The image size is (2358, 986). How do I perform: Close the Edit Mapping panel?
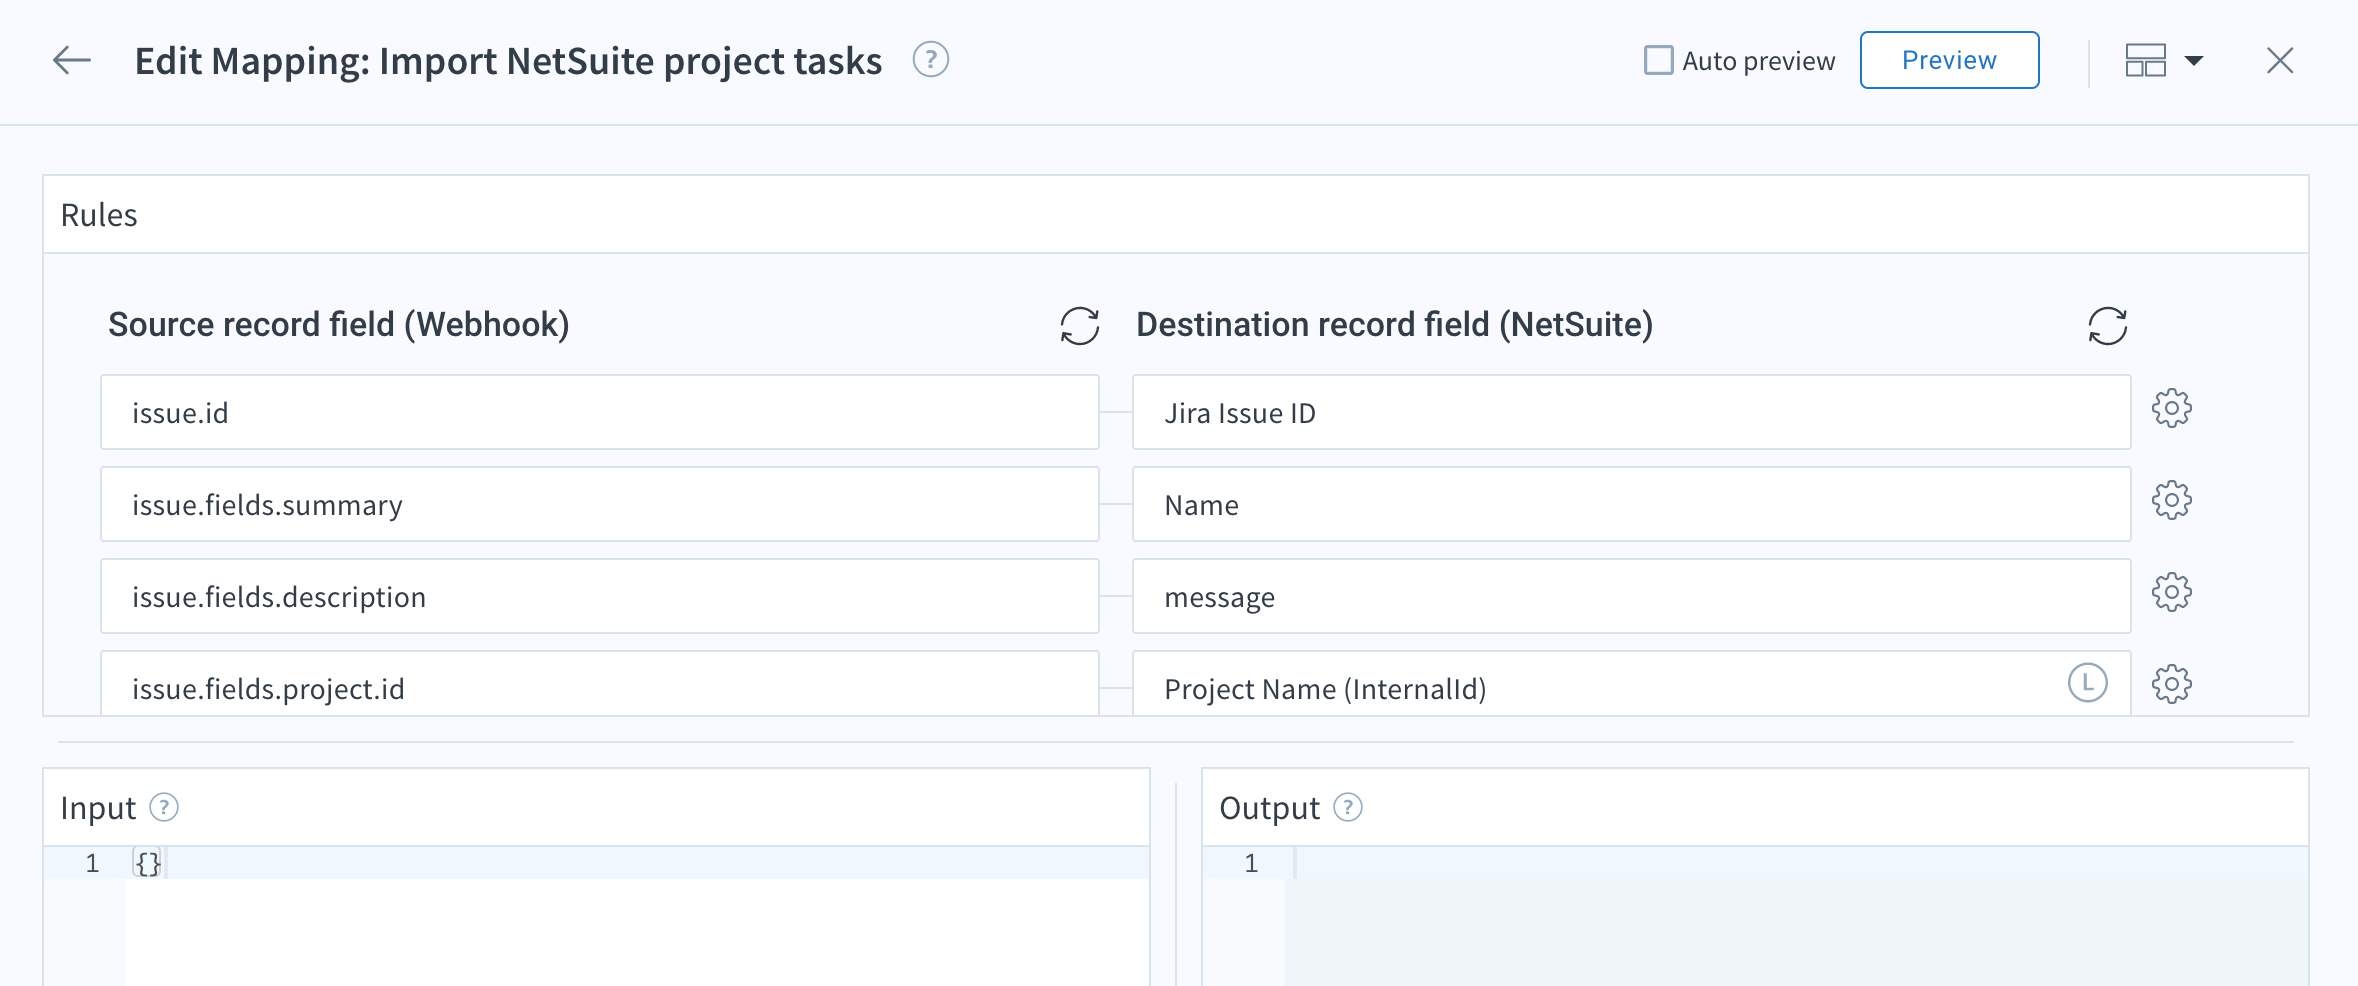point(2280,61)
